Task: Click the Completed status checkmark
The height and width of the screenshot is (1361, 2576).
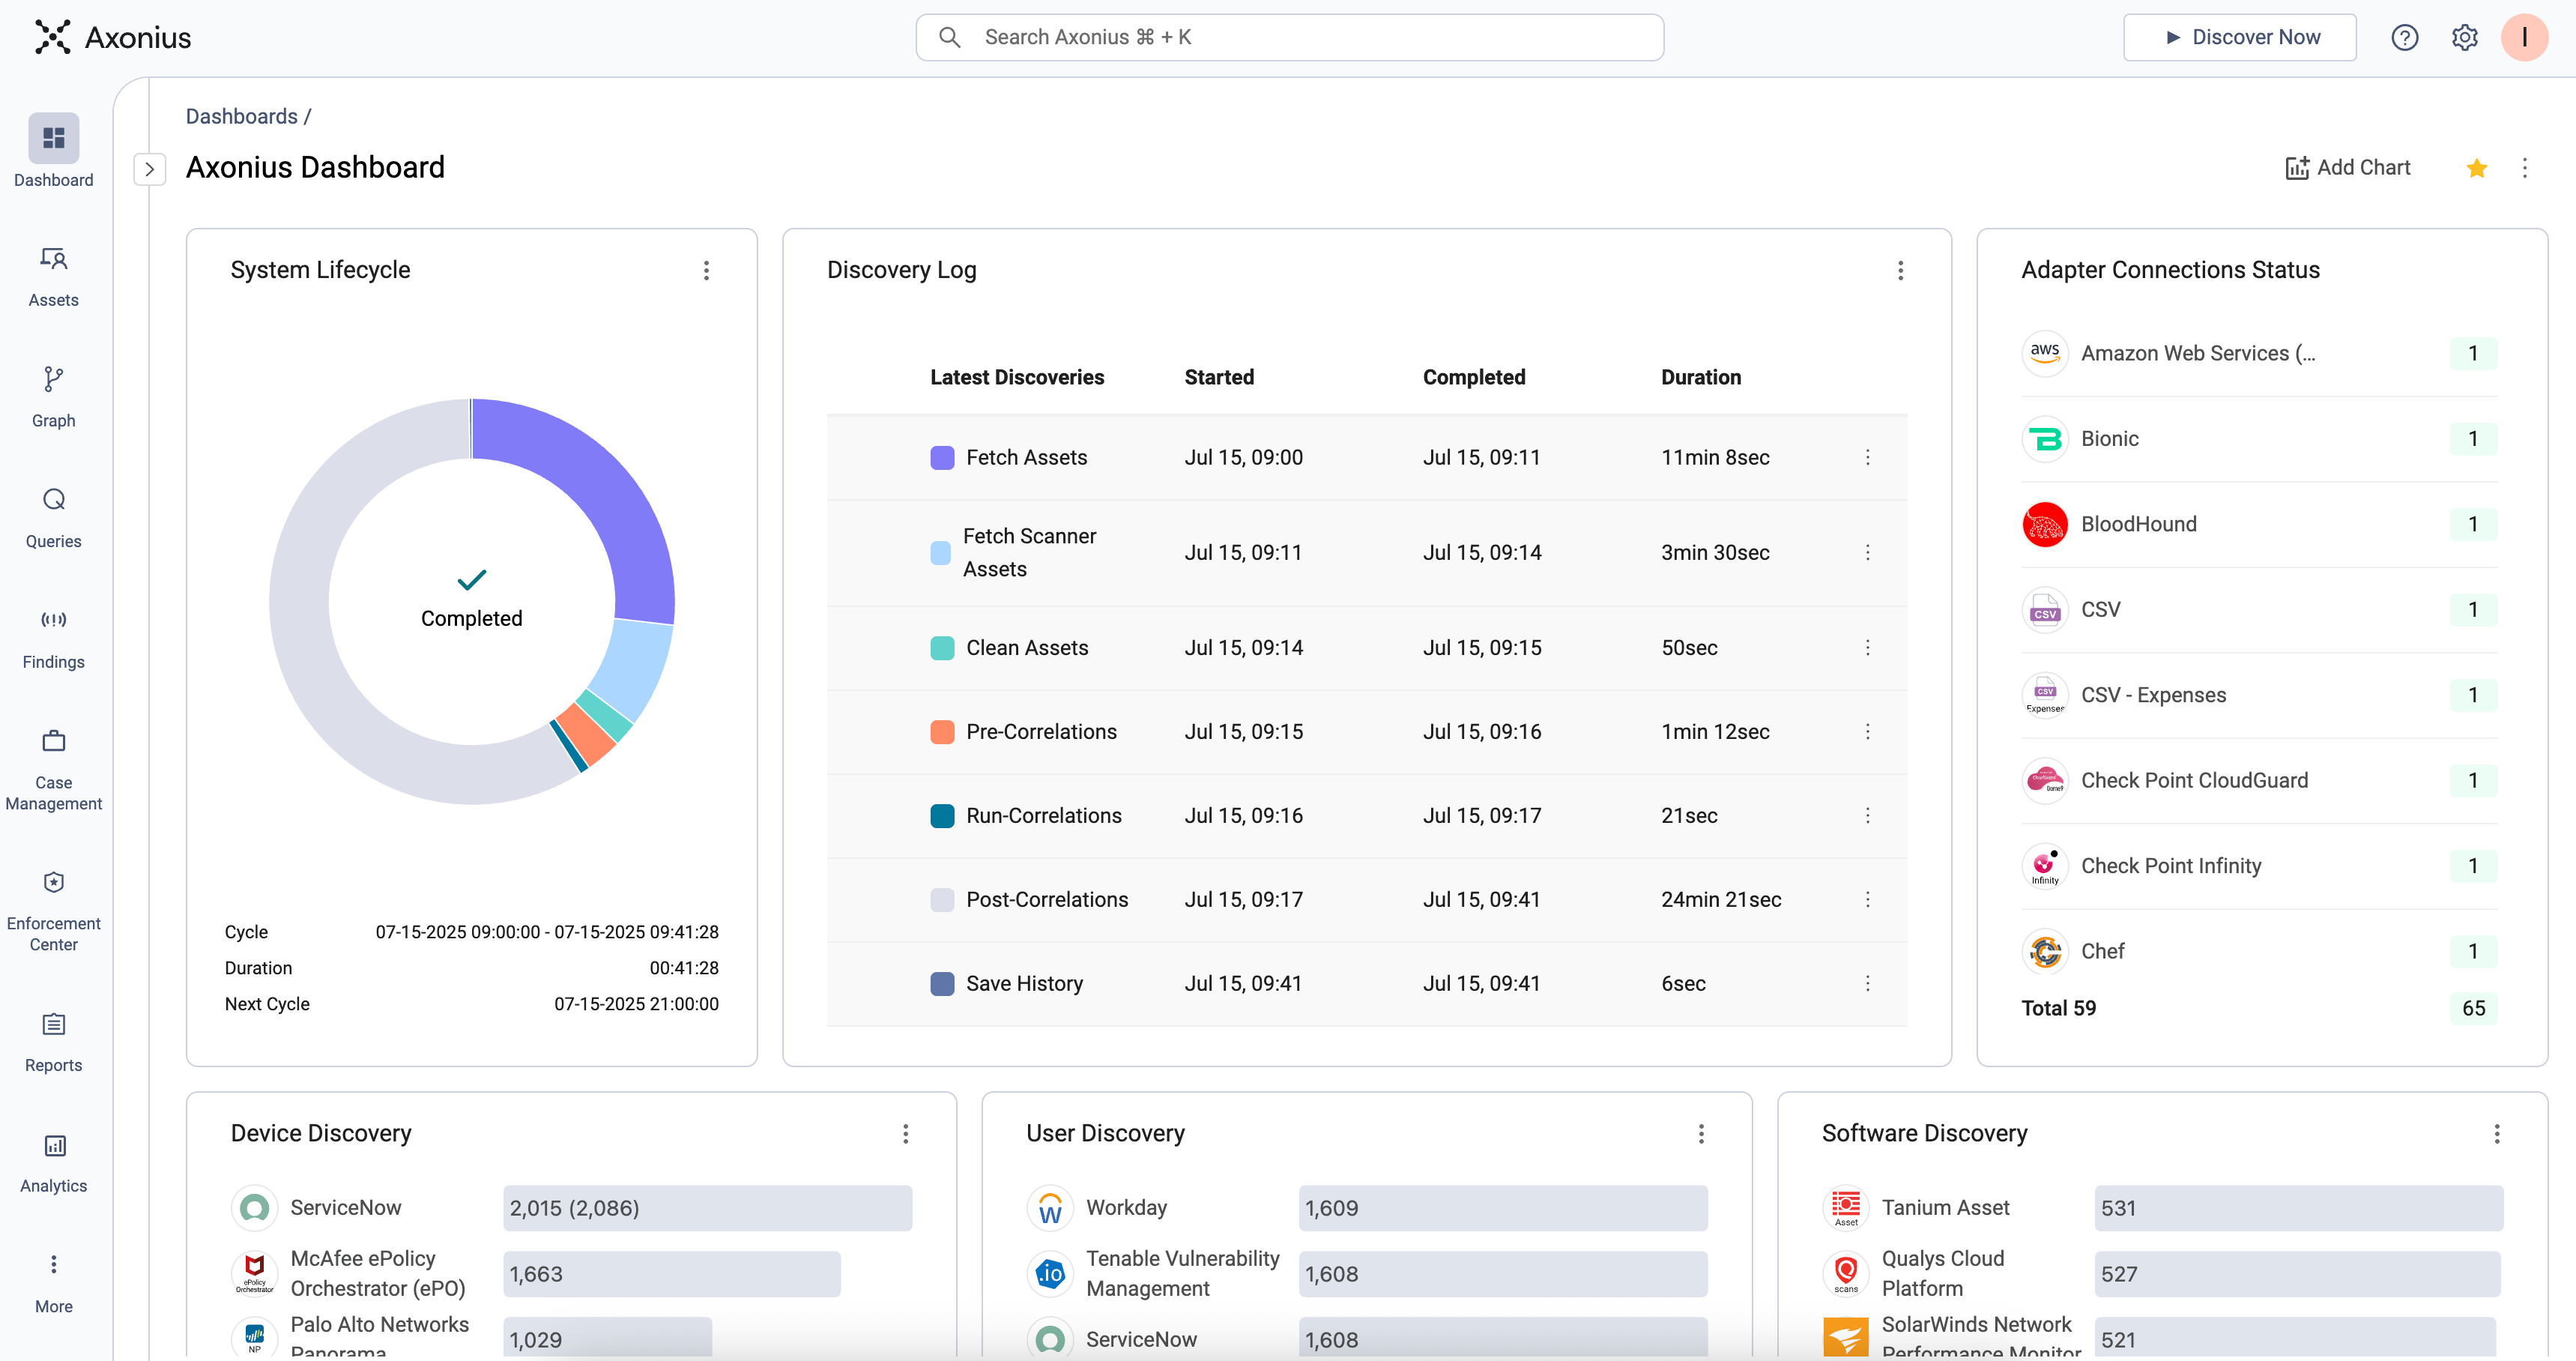Action: click(472, 579)
